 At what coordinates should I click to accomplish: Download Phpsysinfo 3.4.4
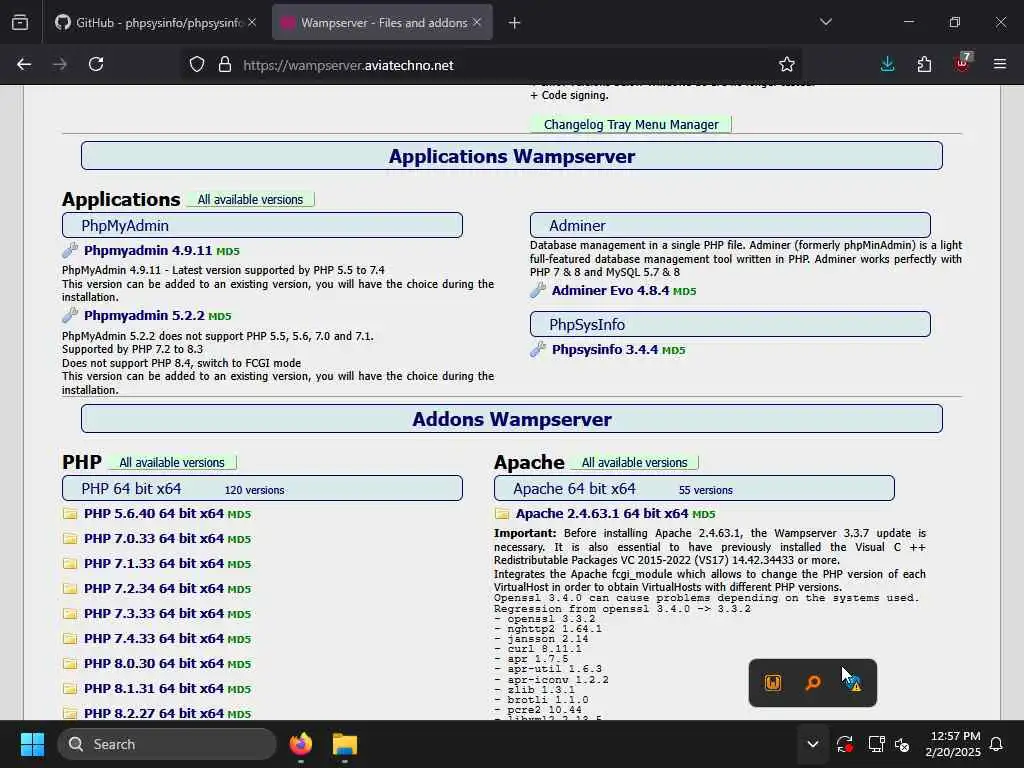tap(605, 349)
